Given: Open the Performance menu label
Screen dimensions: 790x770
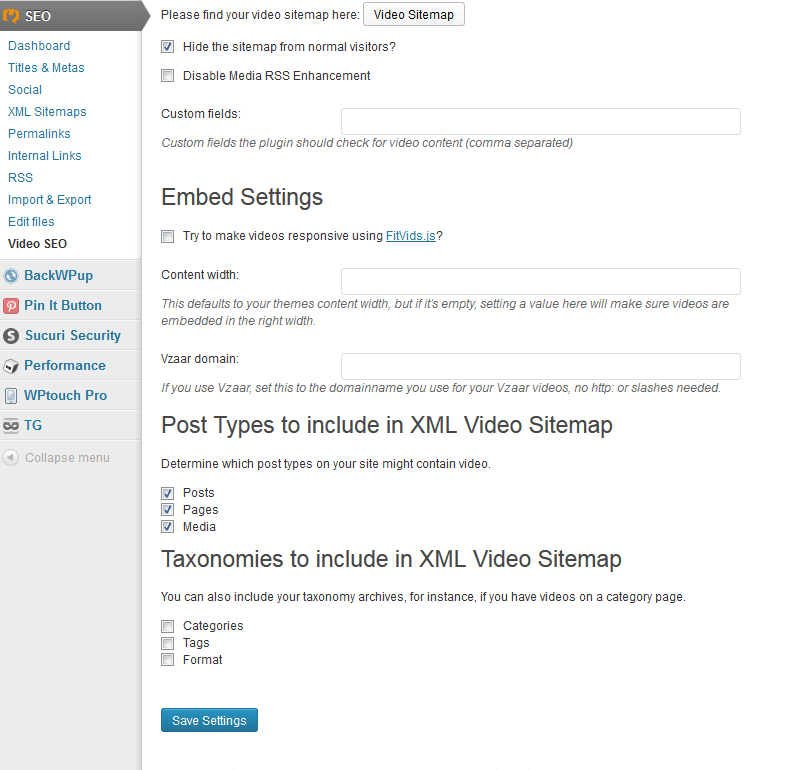Looking at the screenshot, I should click(x=65, y=365).
